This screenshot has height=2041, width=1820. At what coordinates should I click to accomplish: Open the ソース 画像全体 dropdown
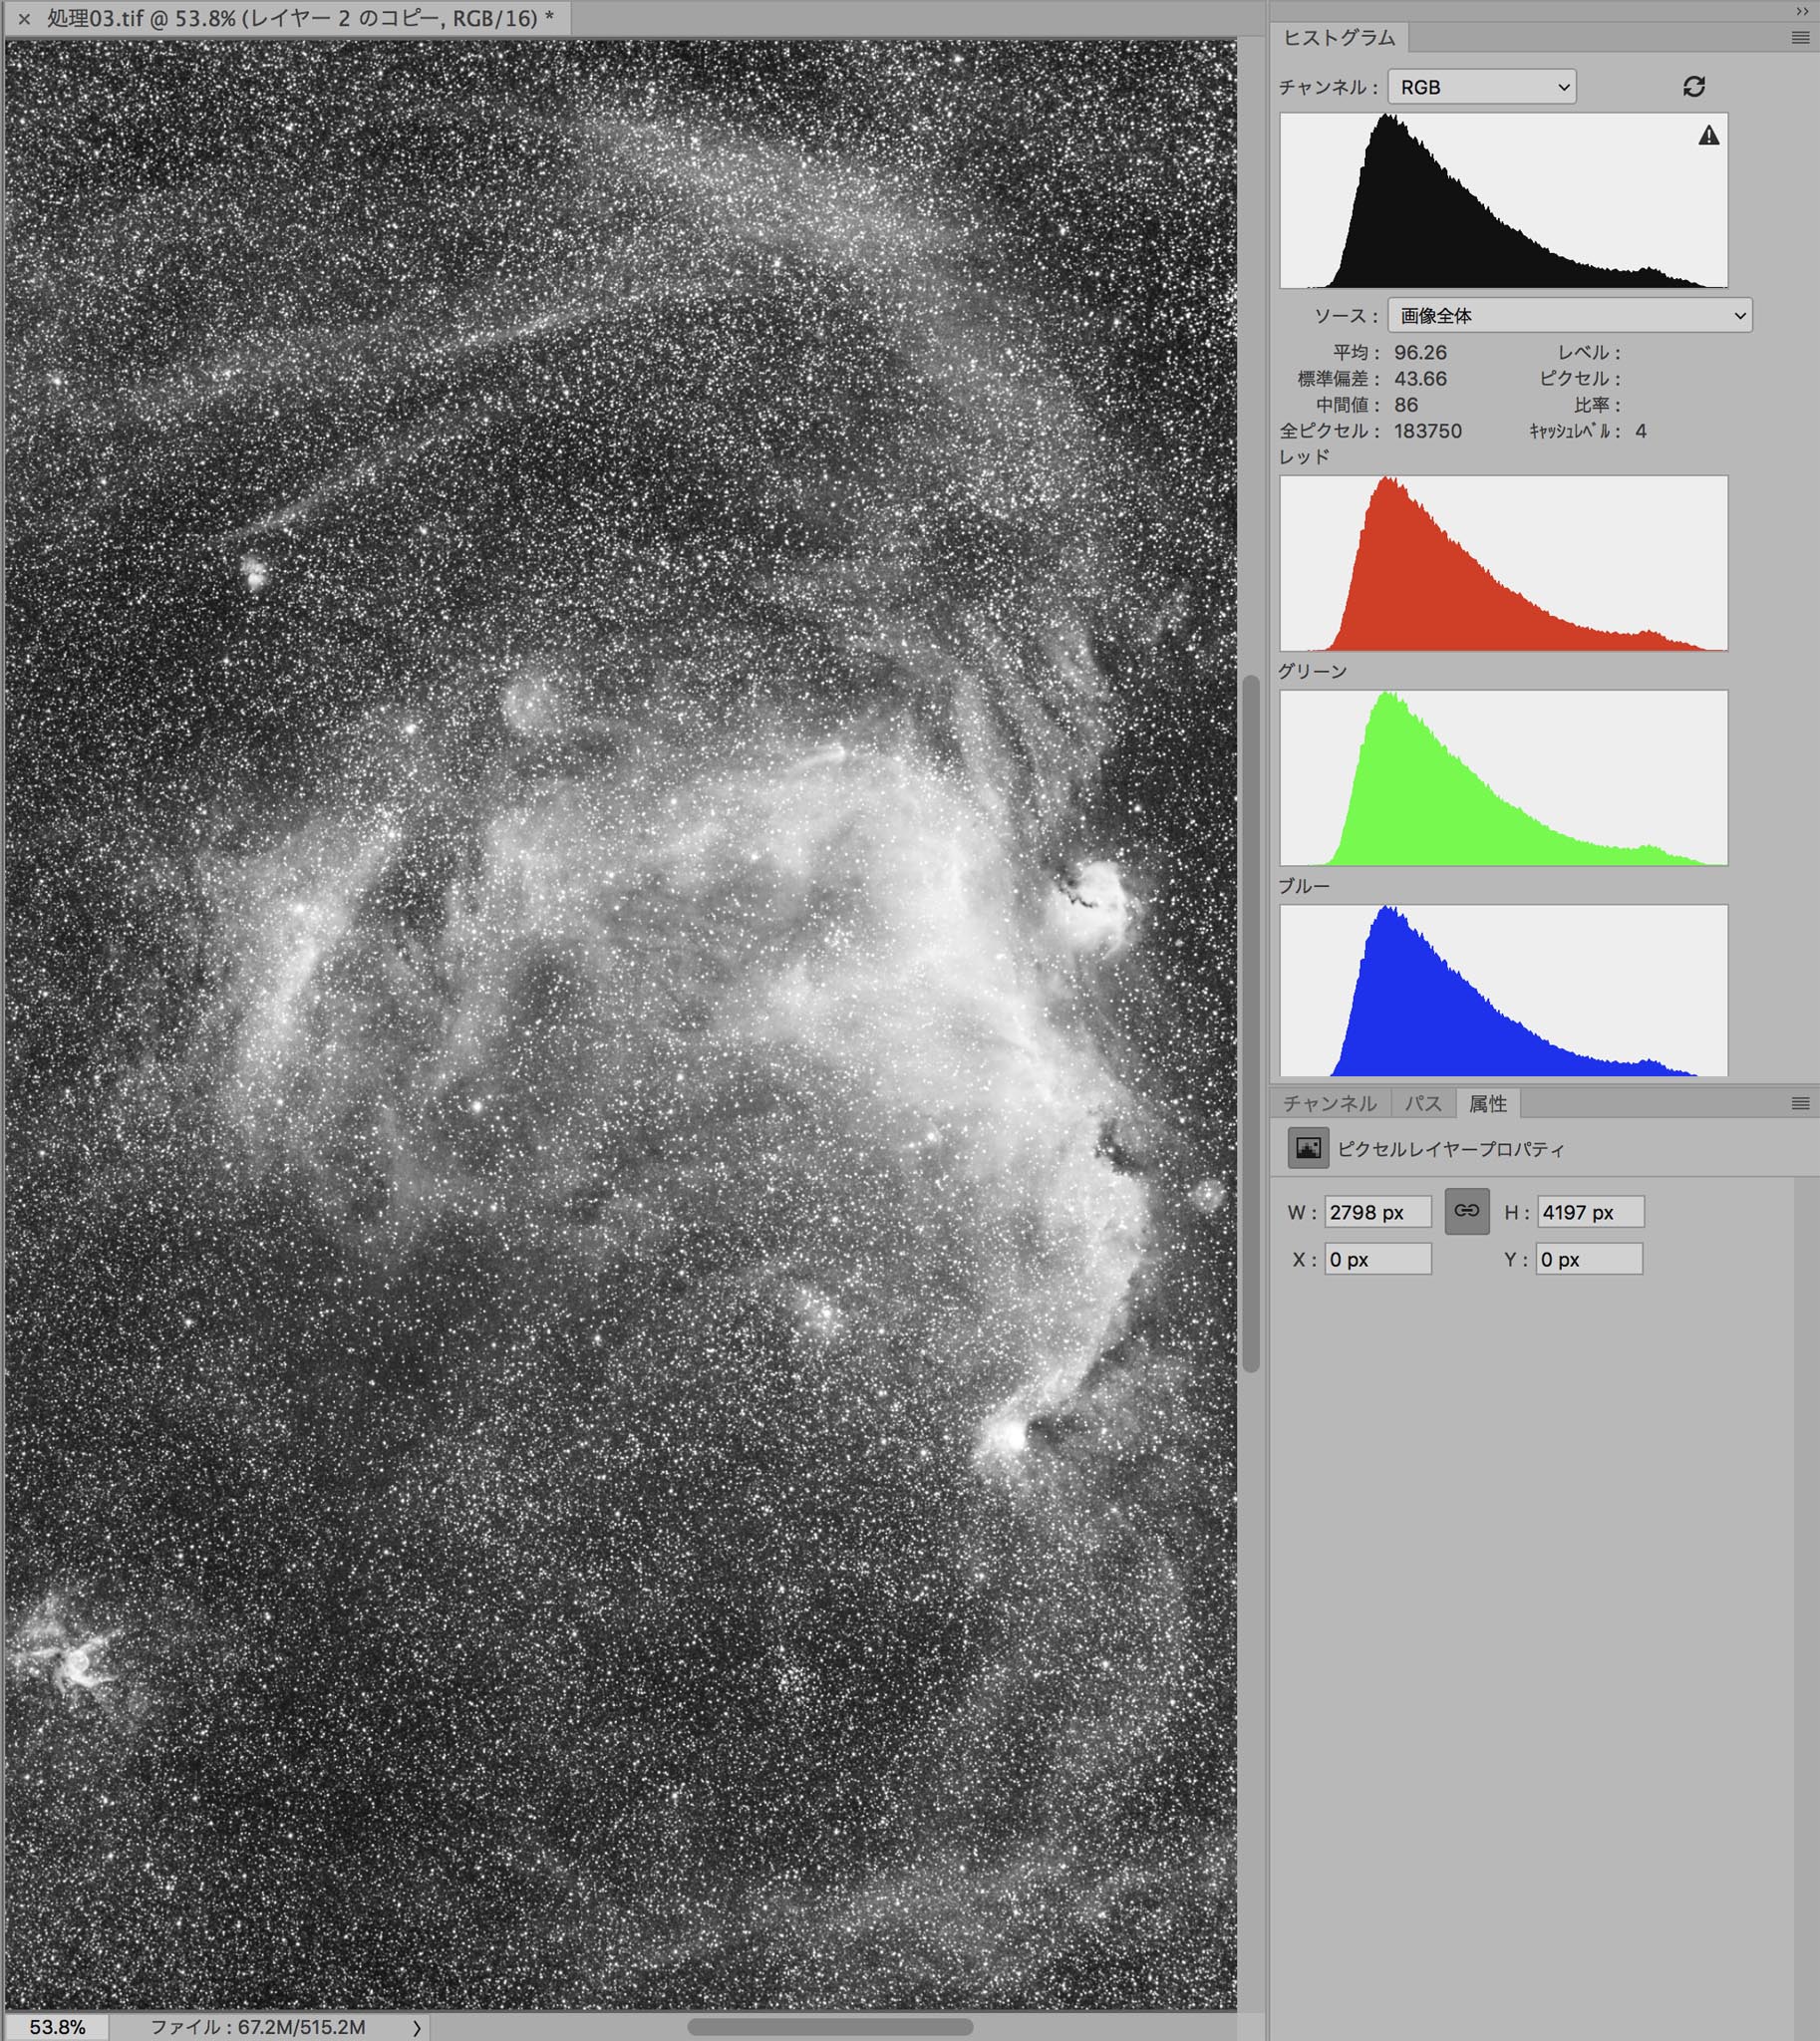pyautogui.click(x=1568, y=315)
